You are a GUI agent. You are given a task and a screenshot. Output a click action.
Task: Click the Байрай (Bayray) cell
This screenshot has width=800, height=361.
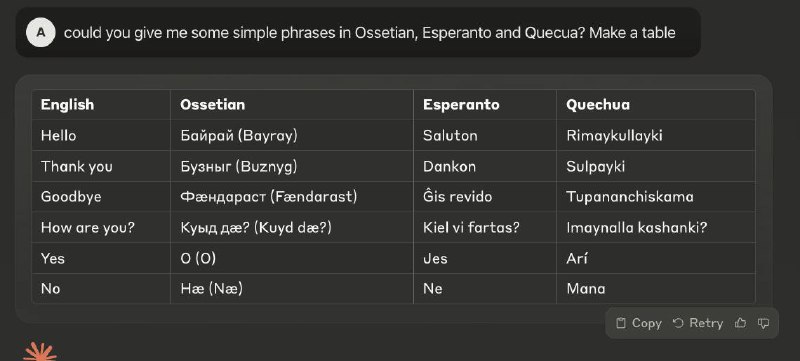292,136
